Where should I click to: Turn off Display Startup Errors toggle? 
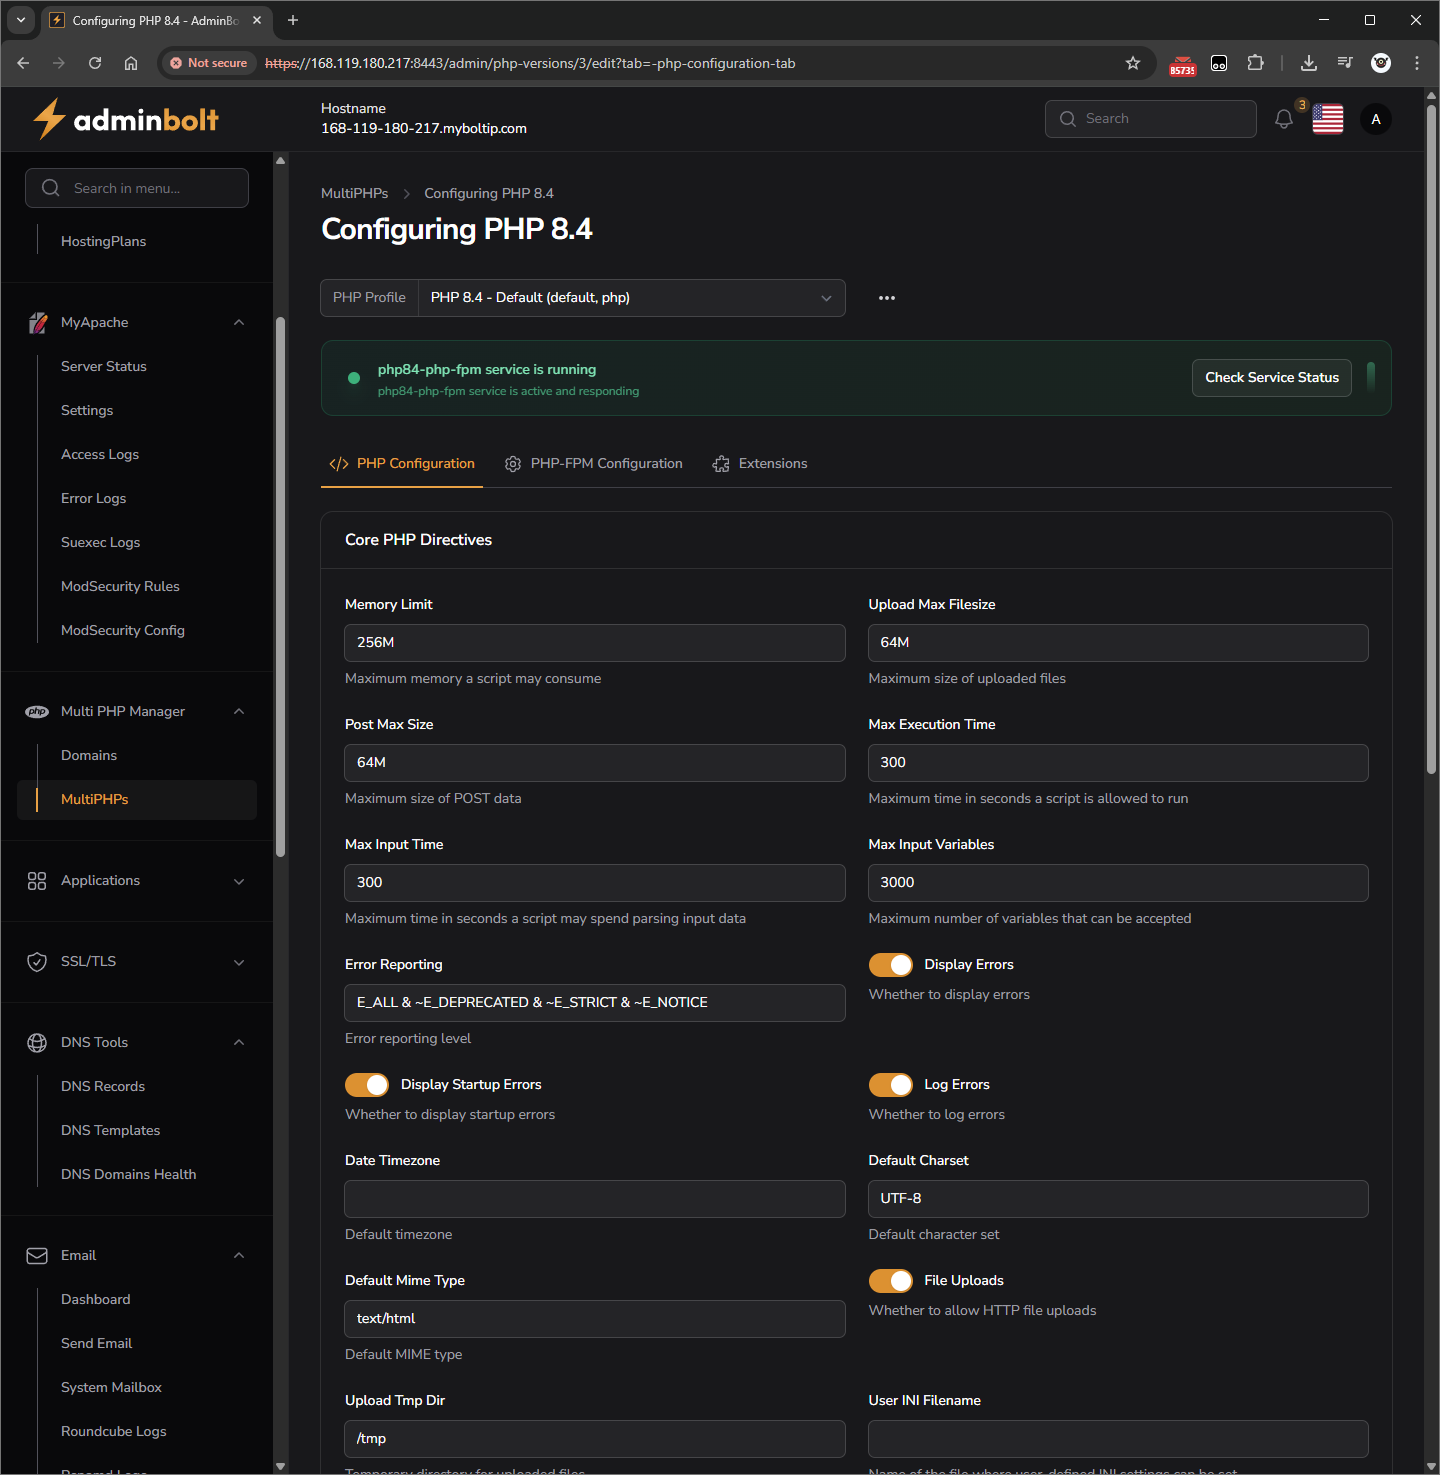(x=367, y=1085)
